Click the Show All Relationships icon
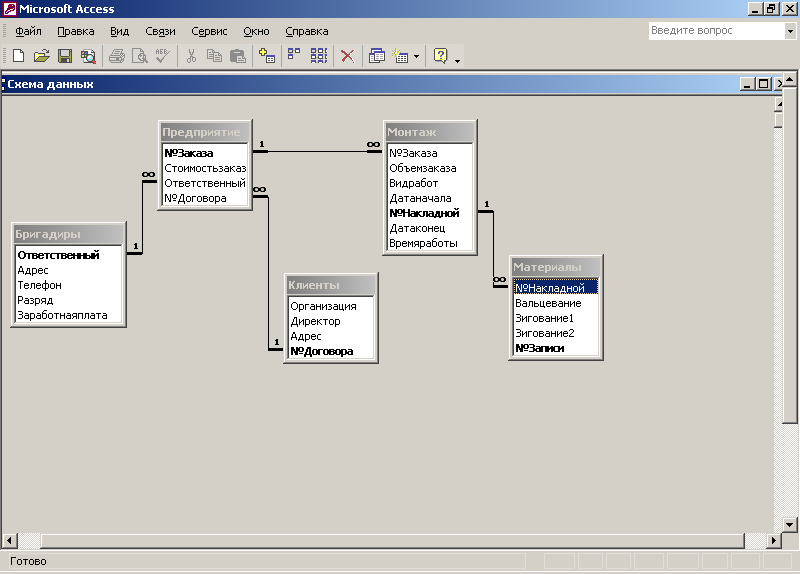 tap(318, 56)
